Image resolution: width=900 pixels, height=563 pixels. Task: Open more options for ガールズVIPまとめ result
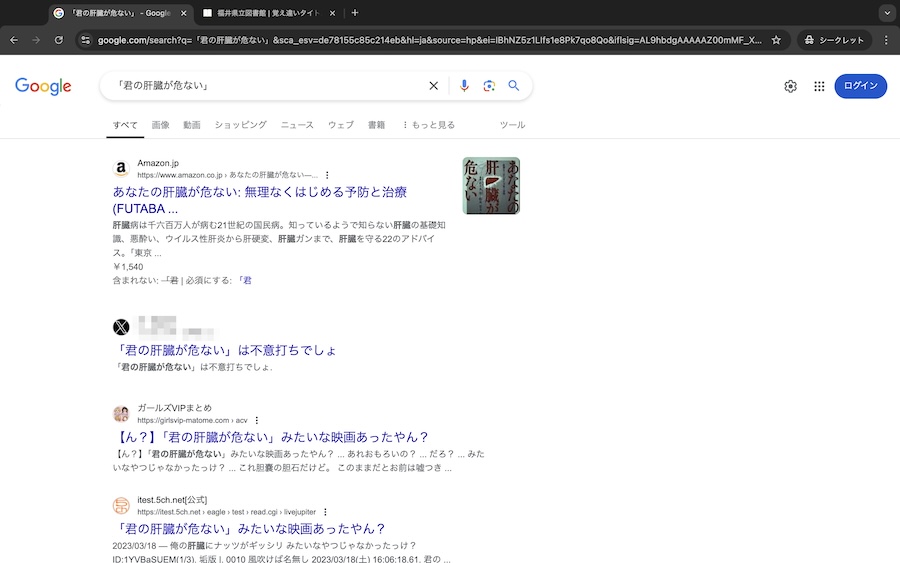point(257,420)
